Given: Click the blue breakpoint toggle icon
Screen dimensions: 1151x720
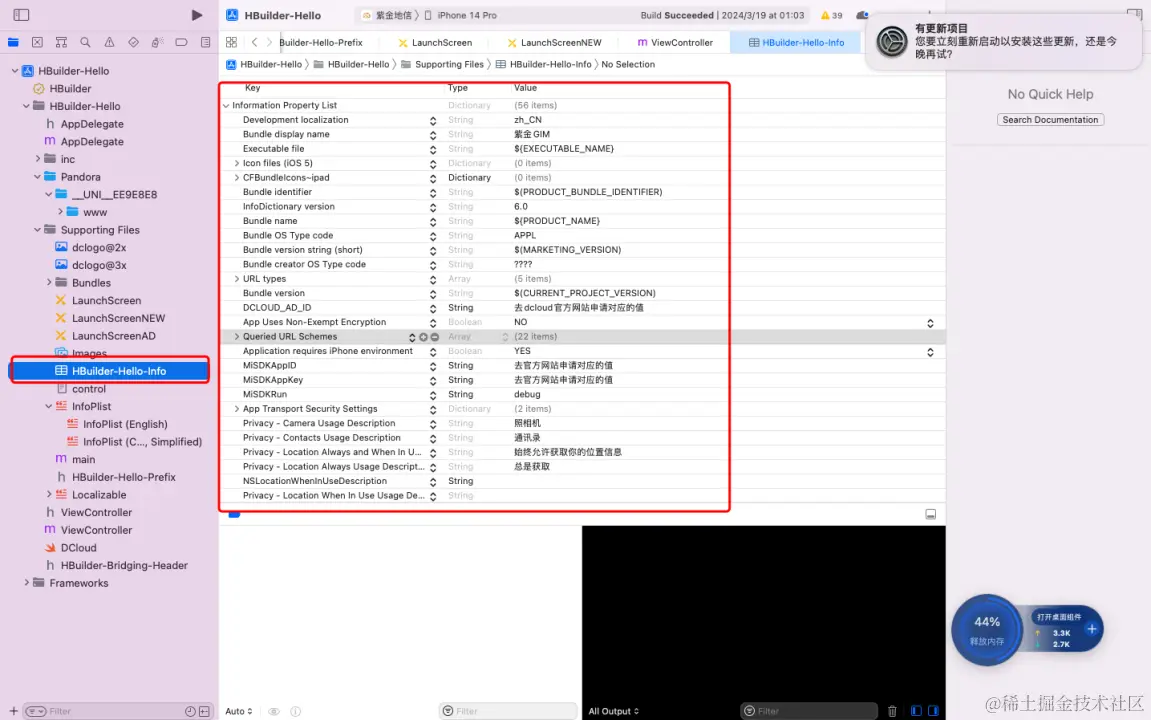Looking at the screenshot, I should (x=234, y=514).
